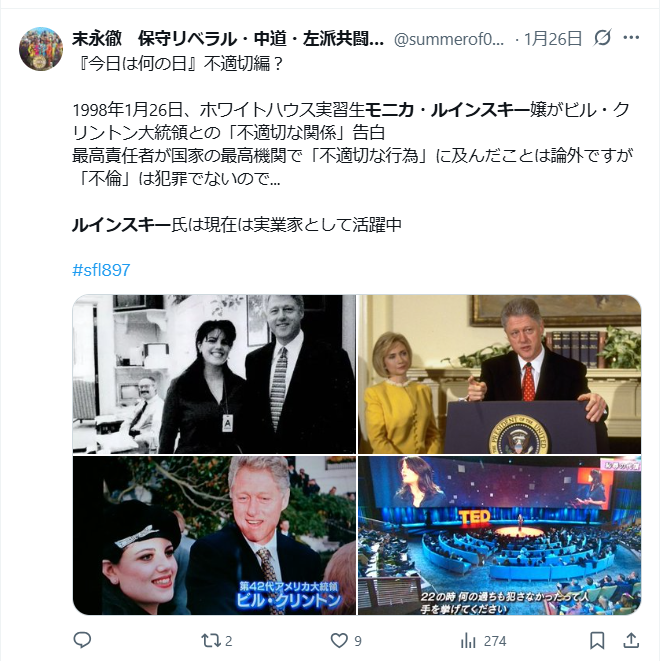Open the beret photo with ビル・クリントン caption
Image resolution: width=663 pixels, height=661 pixels.
[x=214, y=535]
